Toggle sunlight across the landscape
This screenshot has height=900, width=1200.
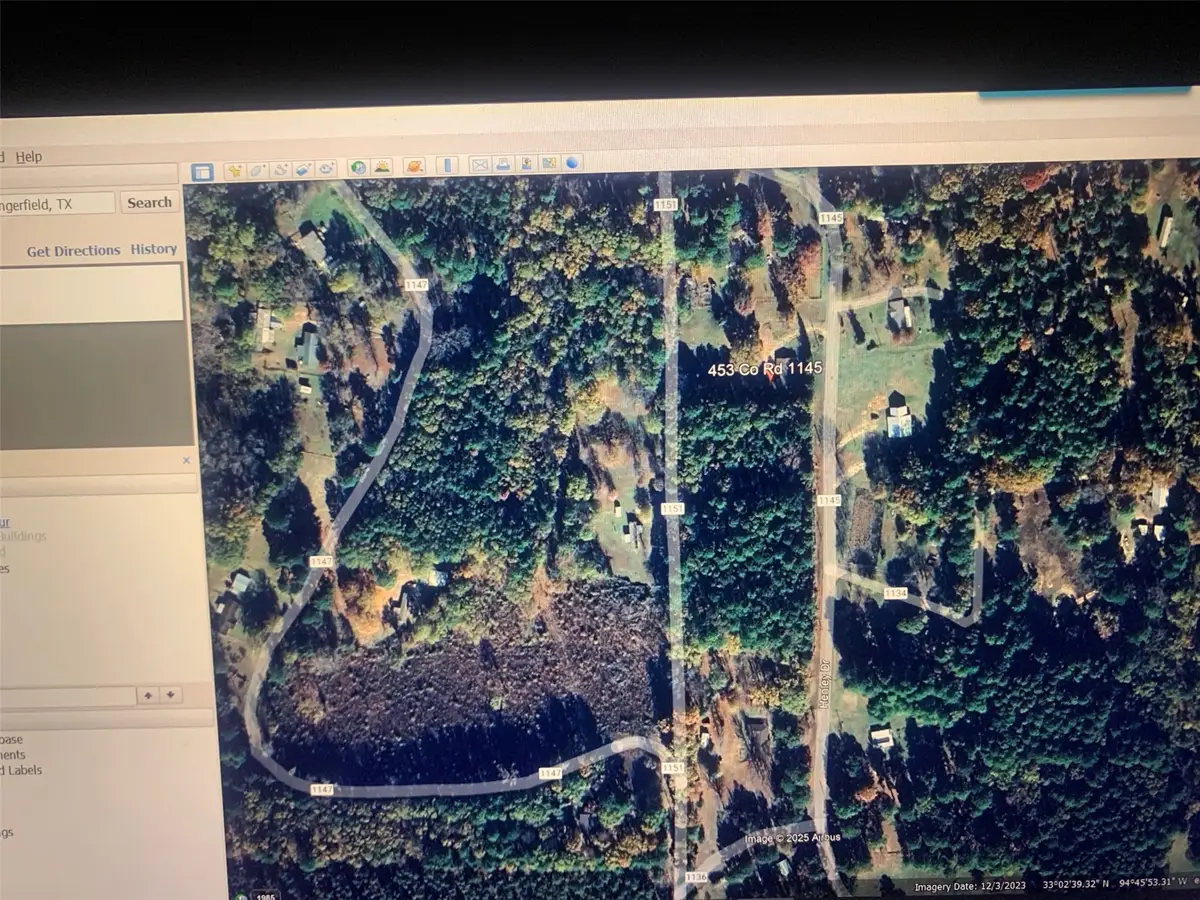point(381,170)
